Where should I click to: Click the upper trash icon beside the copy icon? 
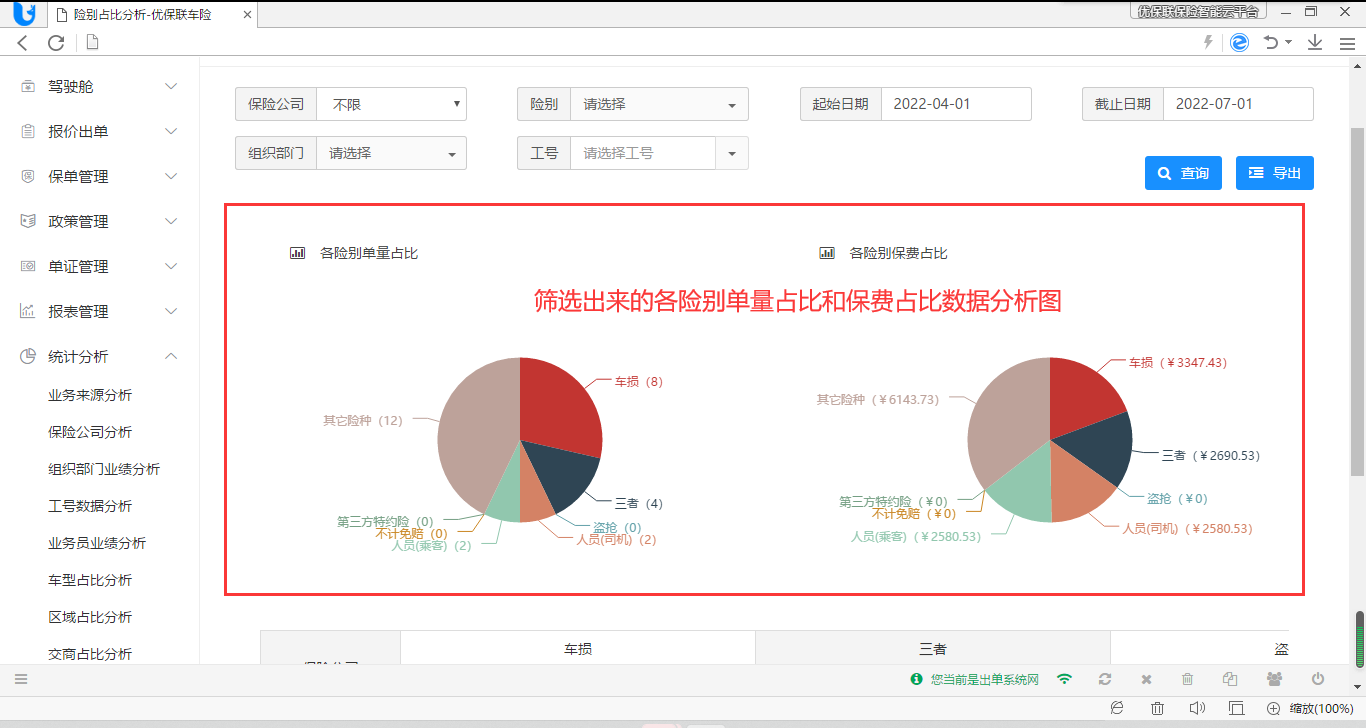1188,679
